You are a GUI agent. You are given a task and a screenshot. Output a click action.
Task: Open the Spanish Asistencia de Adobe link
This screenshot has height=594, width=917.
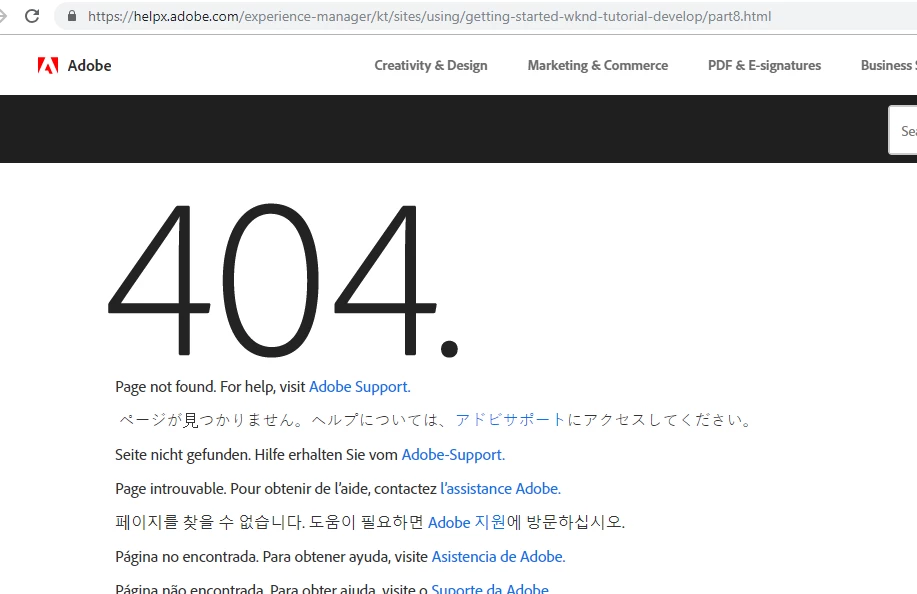[498, 557]
